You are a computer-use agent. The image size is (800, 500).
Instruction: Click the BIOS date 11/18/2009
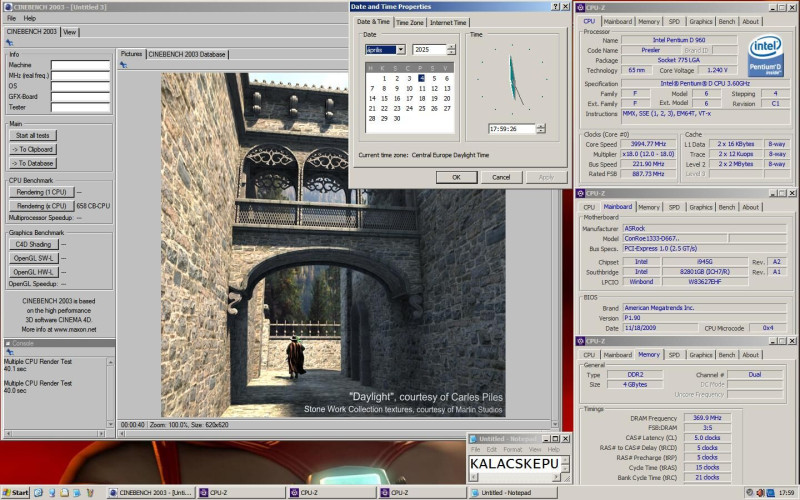[x=660, y=328]
